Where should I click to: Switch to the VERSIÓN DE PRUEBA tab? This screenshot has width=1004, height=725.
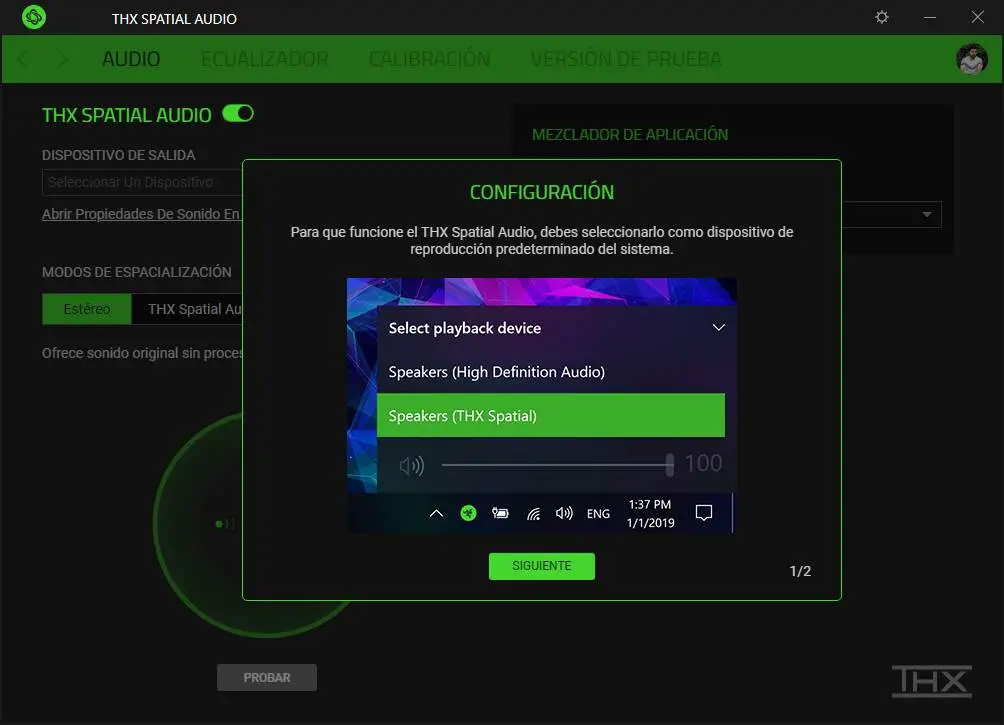click(x=626, y=59)
